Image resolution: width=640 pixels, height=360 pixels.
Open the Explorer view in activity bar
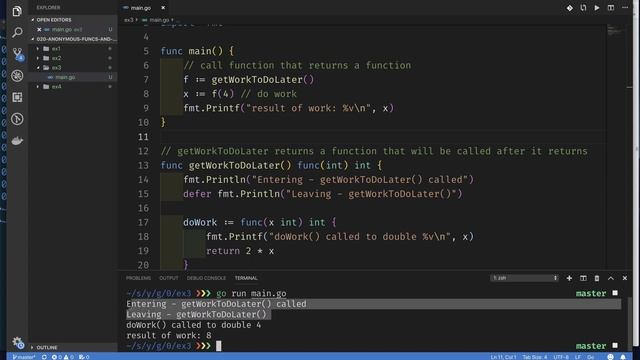point(17,11)
